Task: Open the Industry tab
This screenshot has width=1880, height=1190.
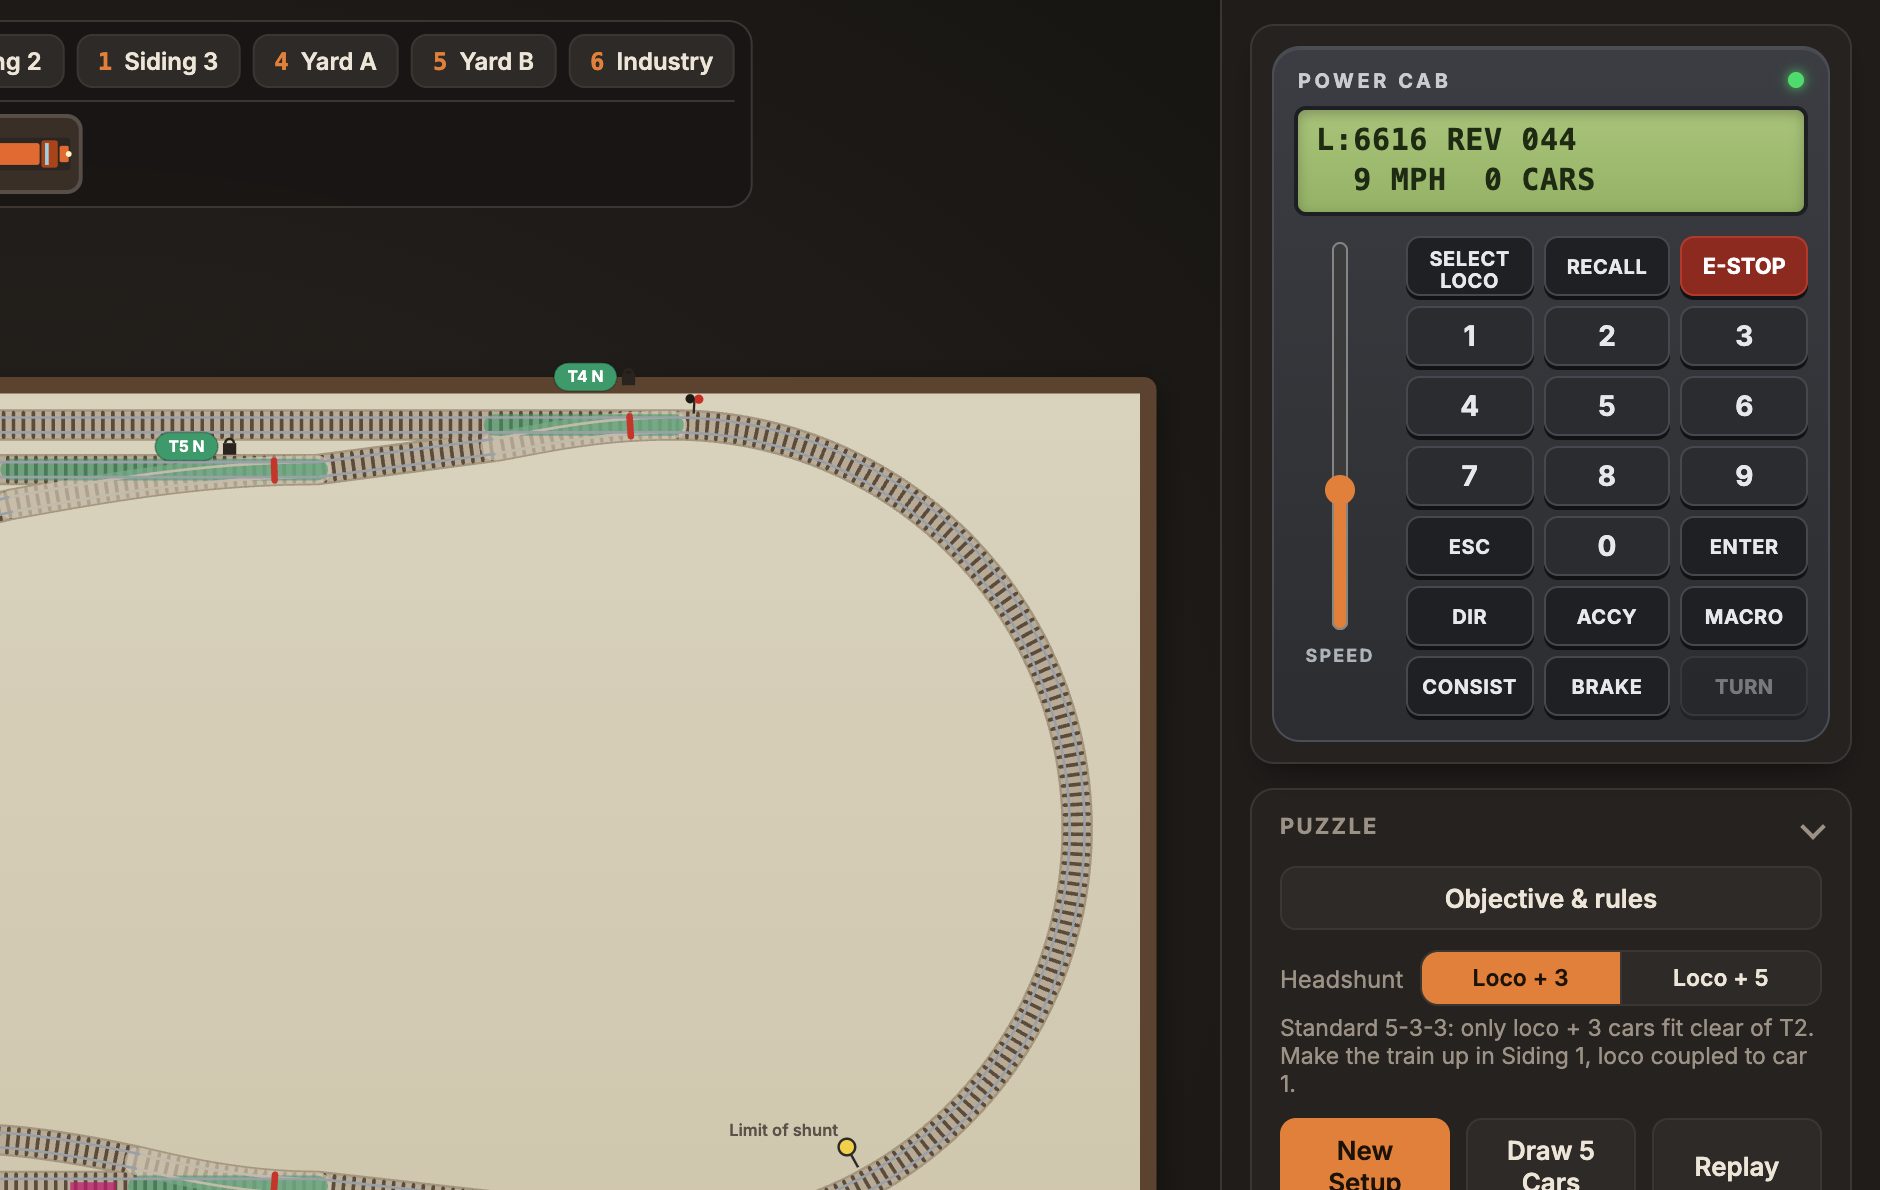Action: click(651, 61)
